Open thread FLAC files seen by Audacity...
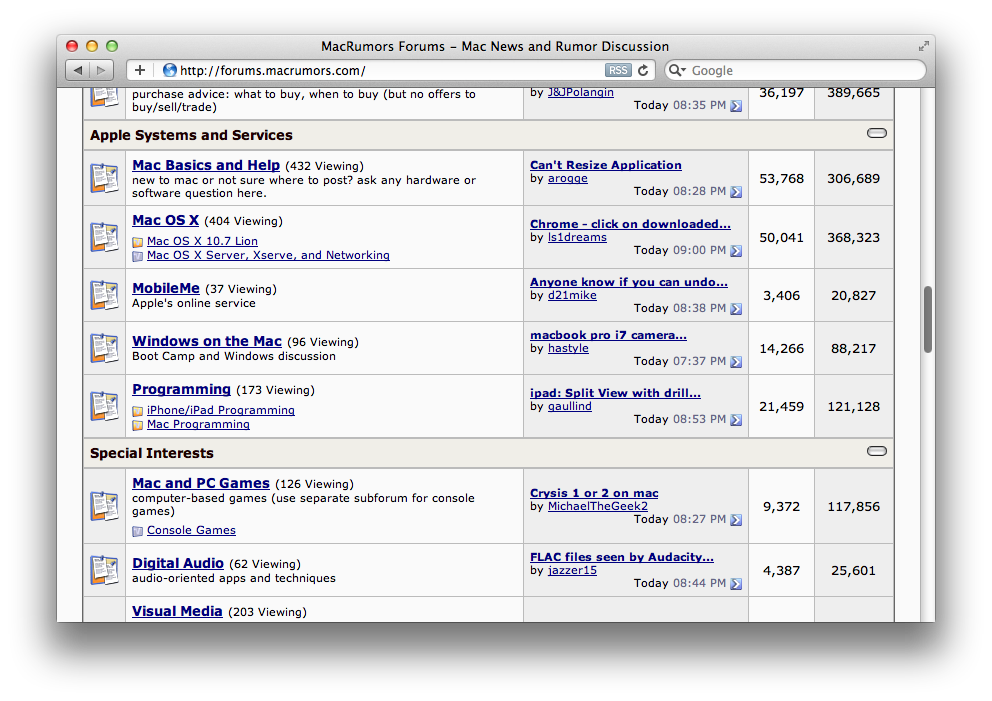 click(622, 557)
